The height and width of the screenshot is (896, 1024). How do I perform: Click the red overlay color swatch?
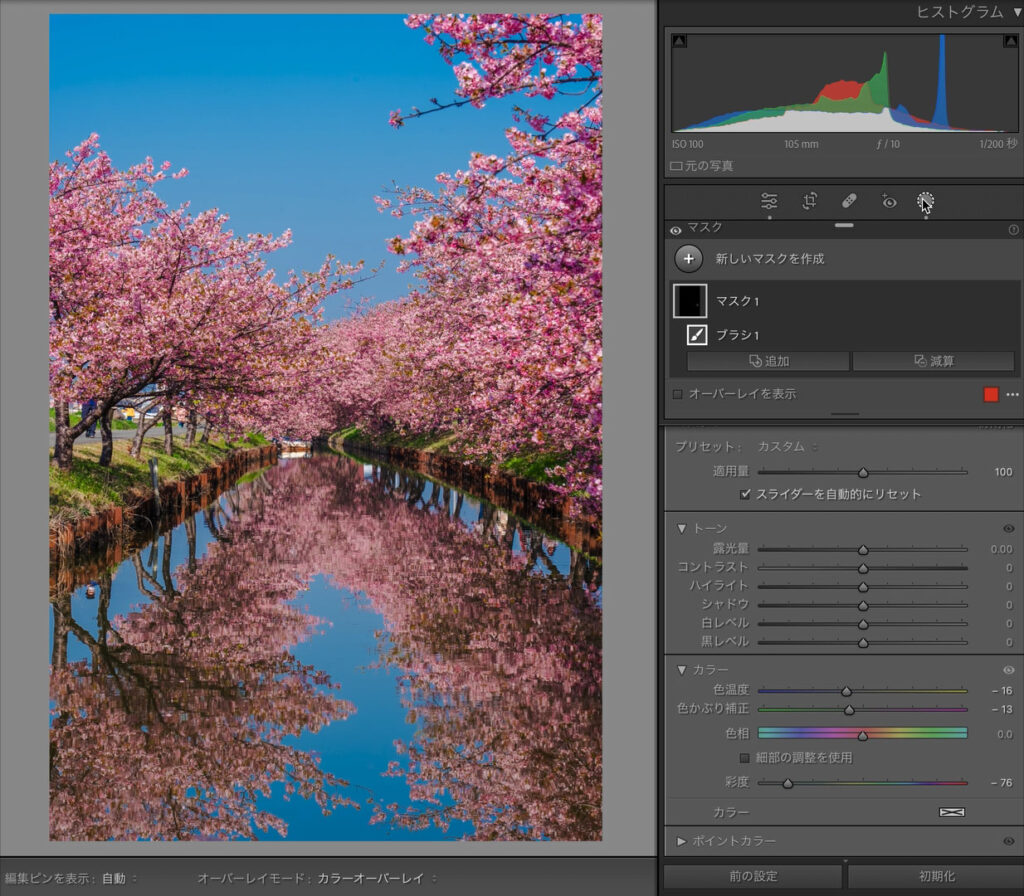pyautogui.click(x=991, y=394)
